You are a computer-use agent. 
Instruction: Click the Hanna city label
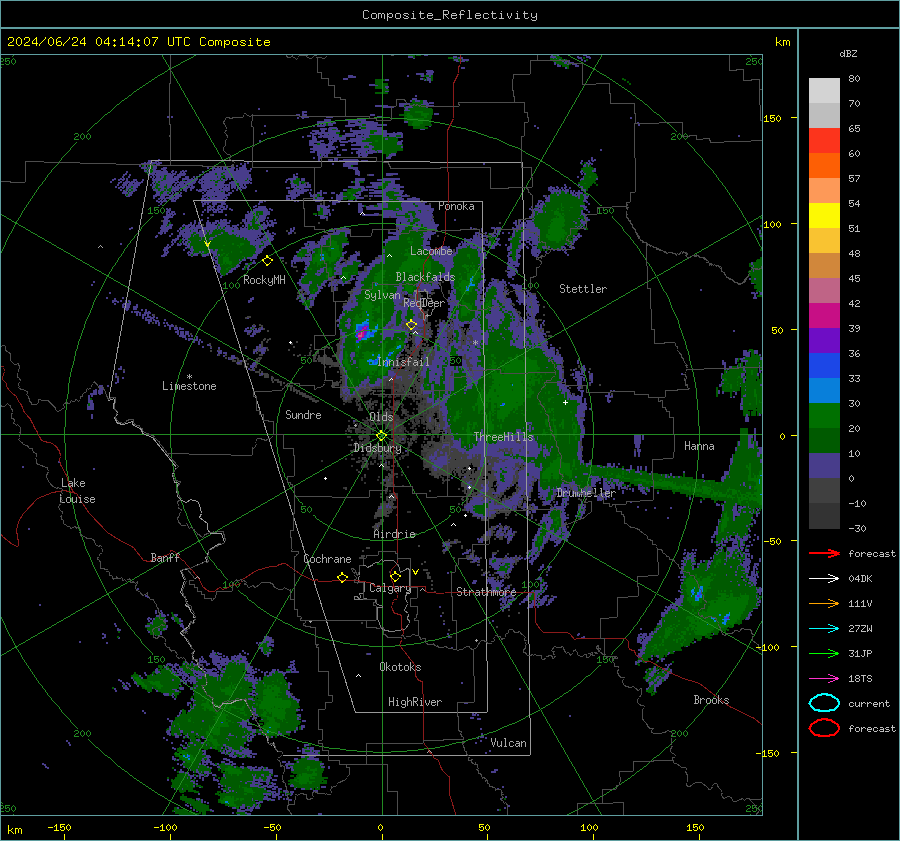click(699, 446)
